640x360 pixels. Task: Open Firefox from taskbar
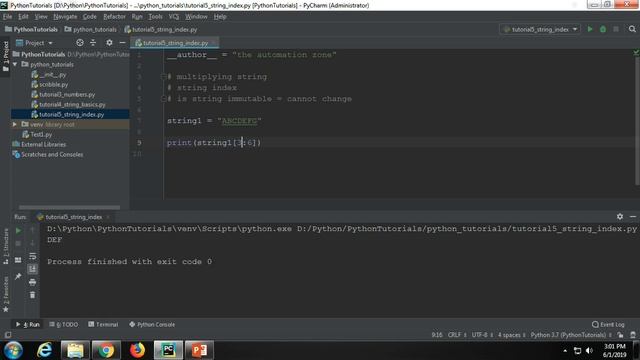[x=137, y=350]
